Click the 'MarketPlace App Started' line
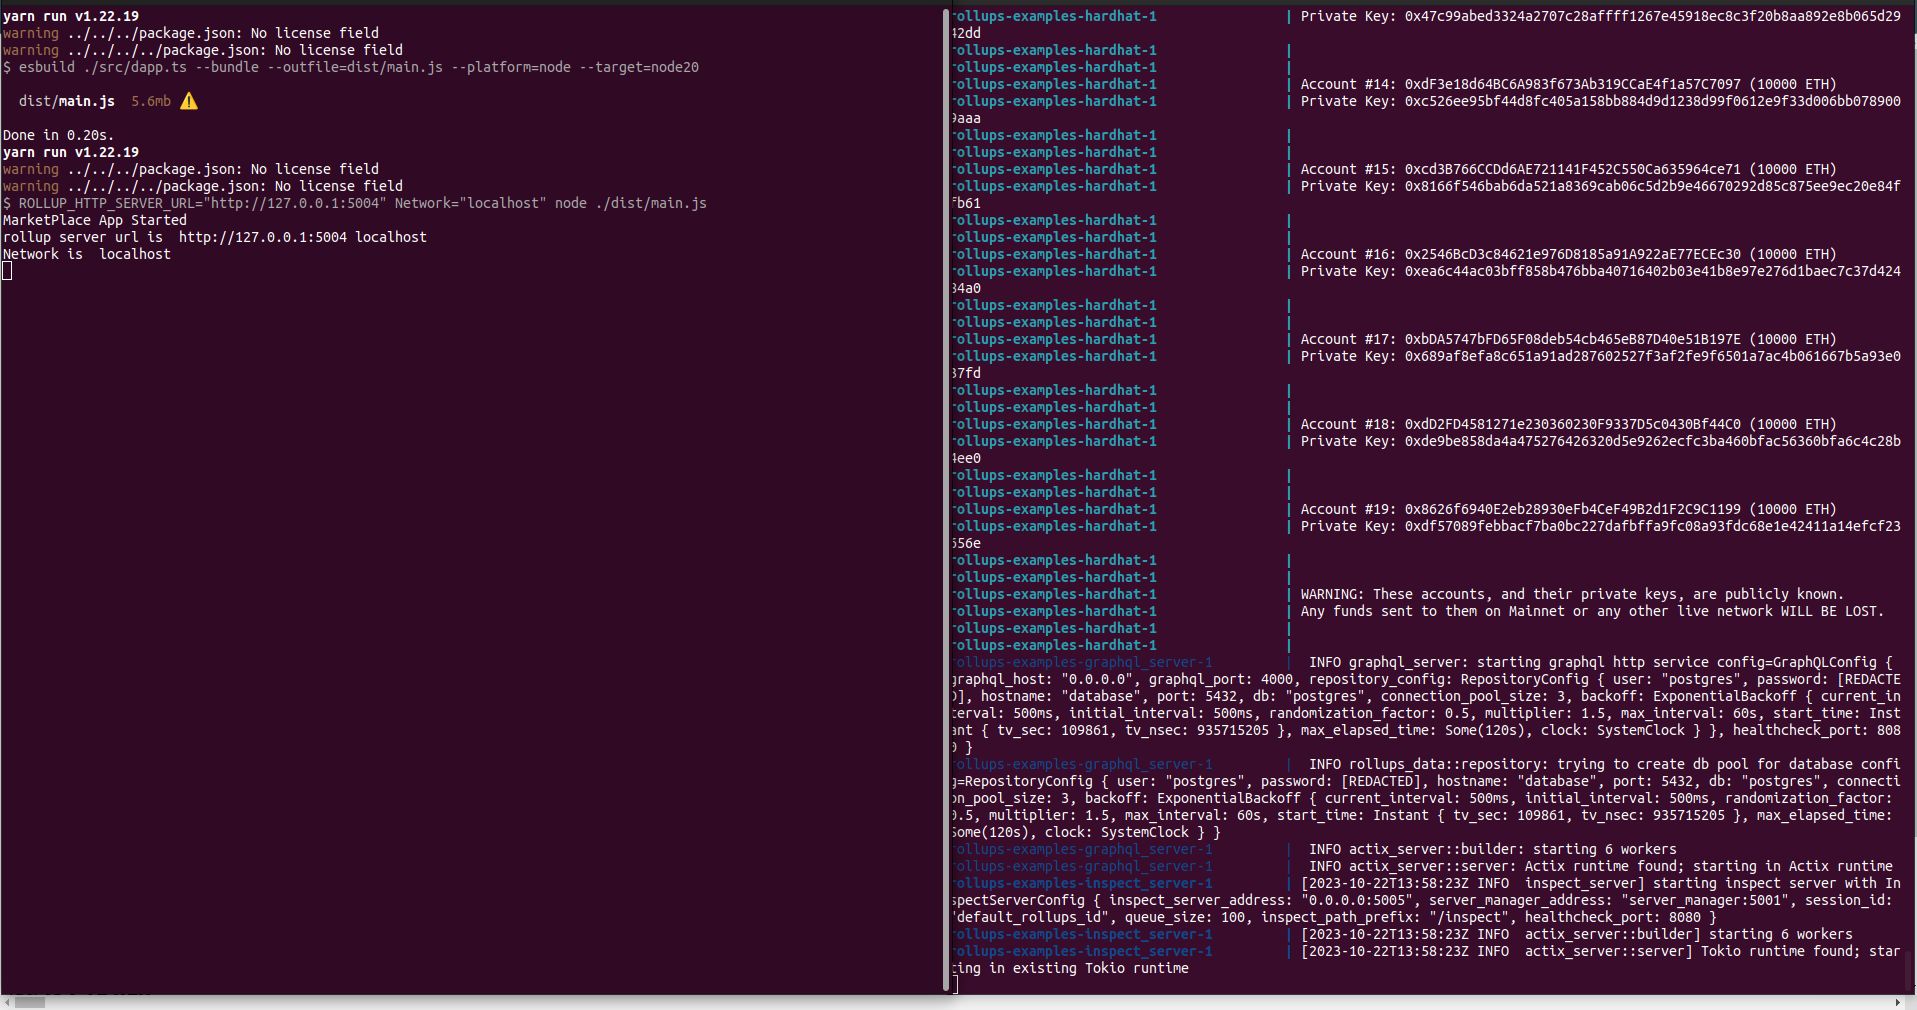 coord(94,220)
